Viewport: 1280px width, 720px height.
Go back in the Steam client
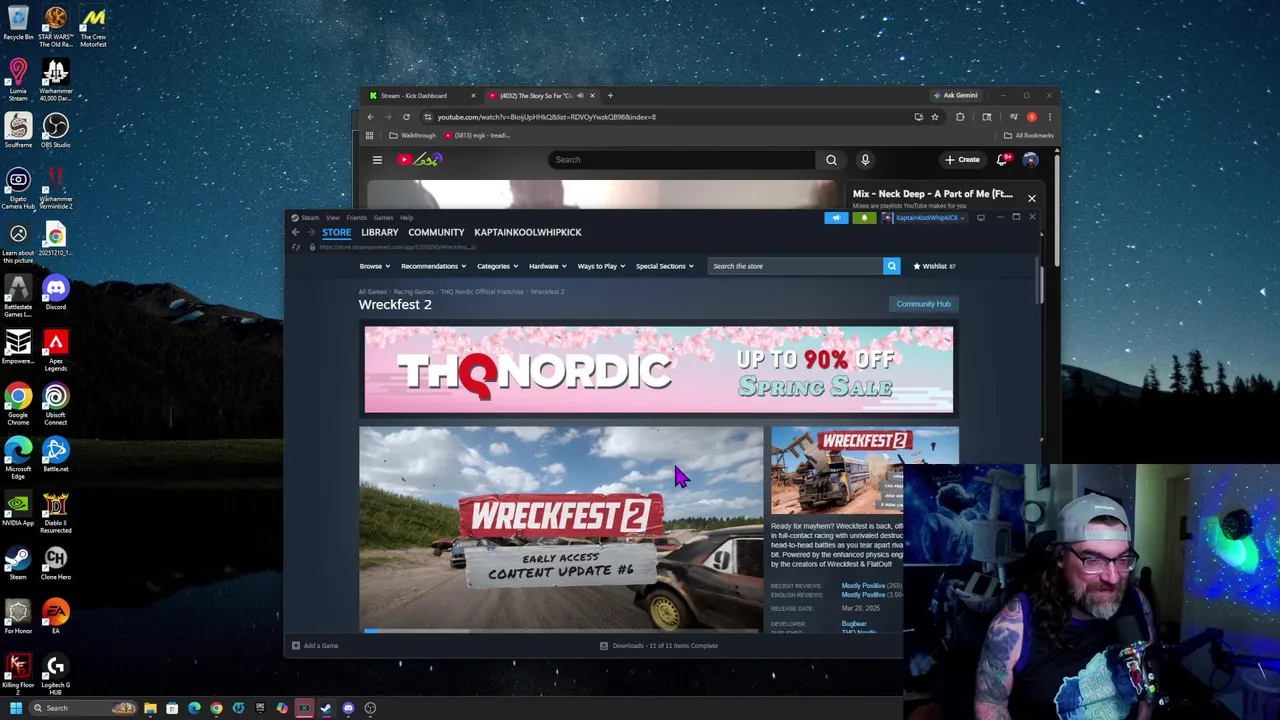pos(296,232)
